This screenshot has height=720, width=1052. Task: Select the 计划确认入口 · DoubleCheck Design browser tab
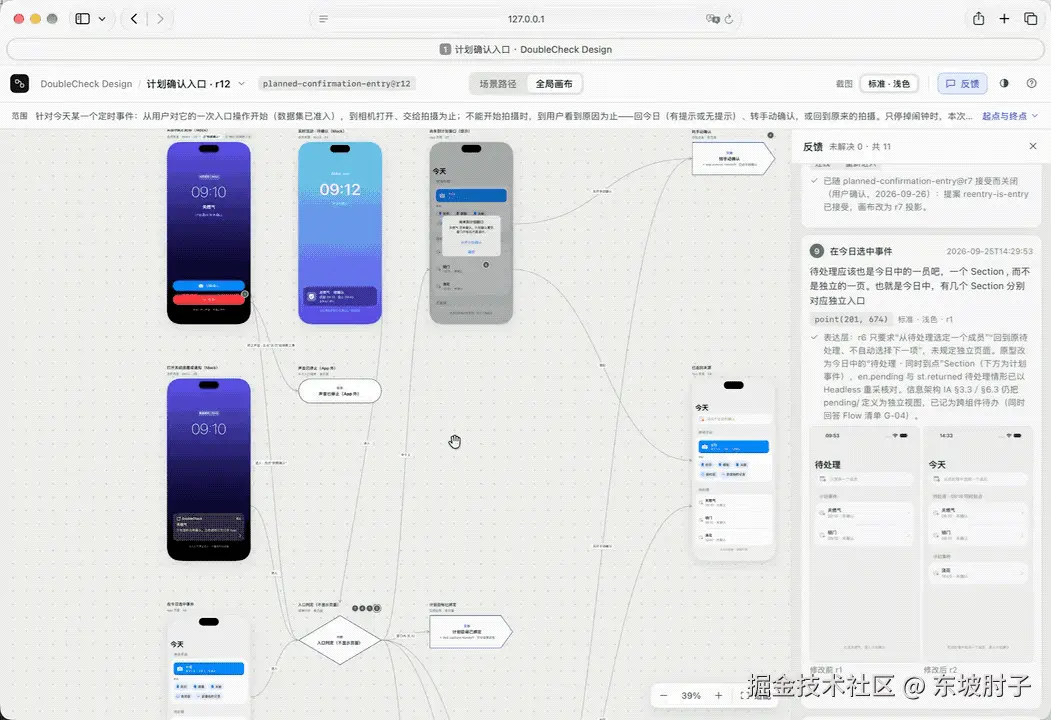526,49
